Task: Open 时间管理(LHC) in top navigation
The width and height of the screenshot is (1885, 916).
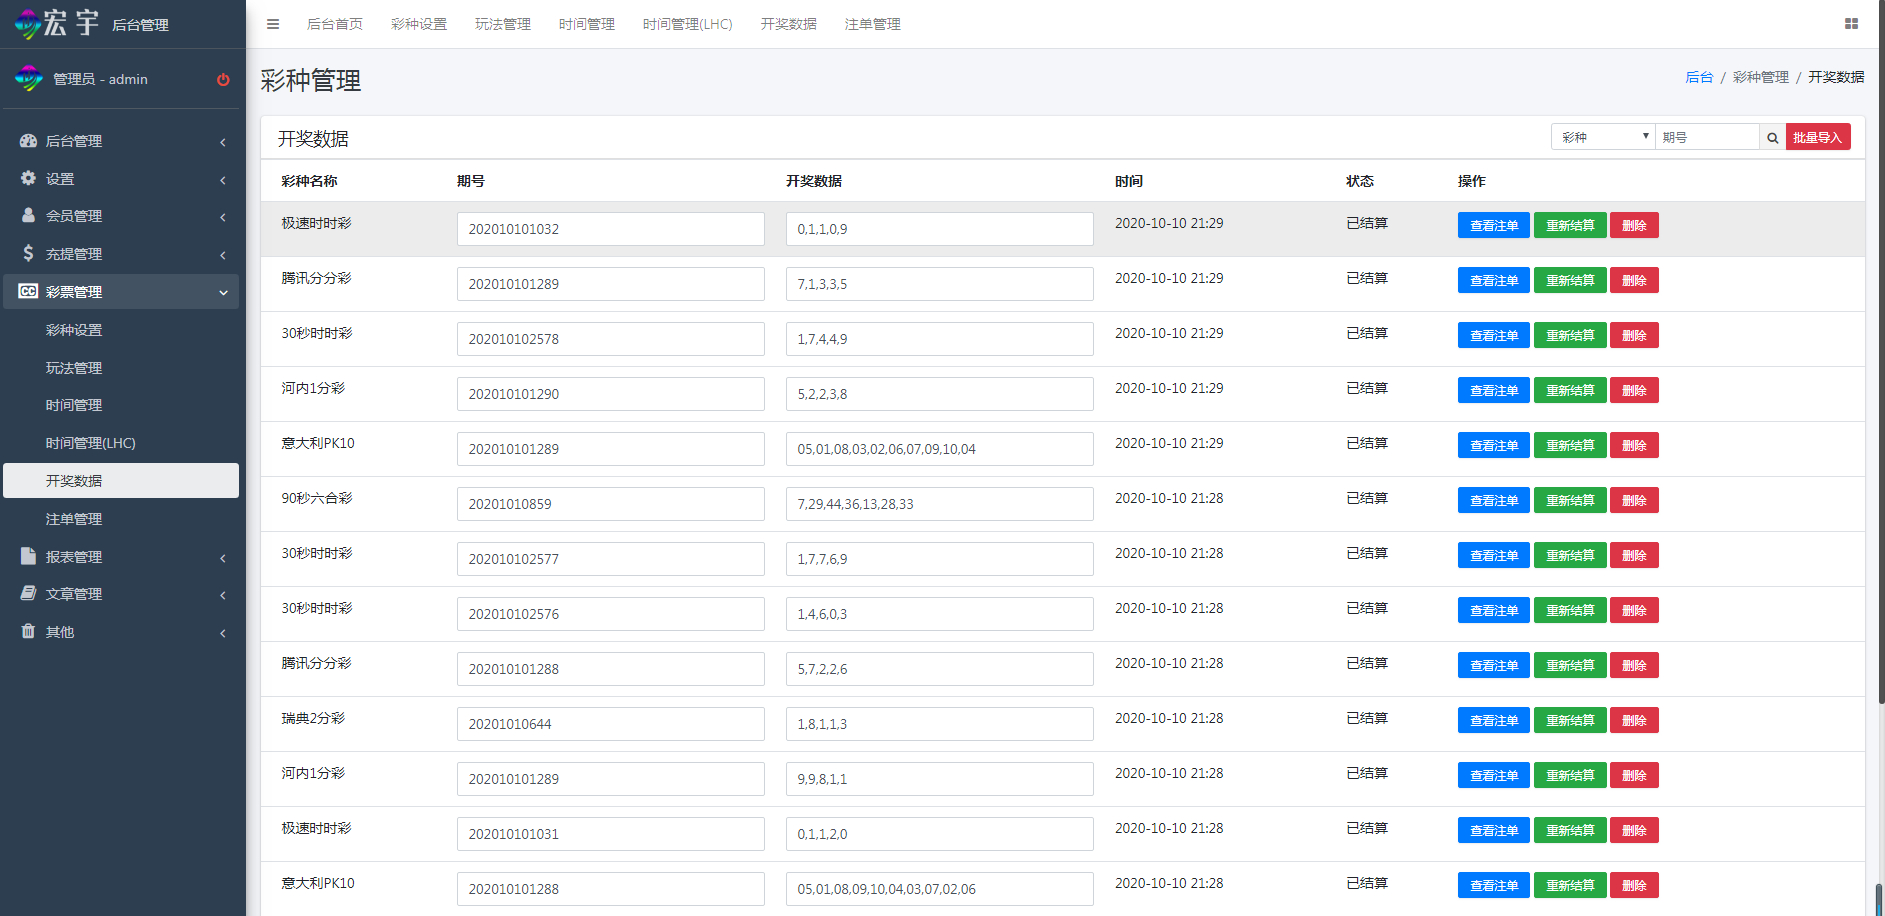Action: (x=688, y=24)
